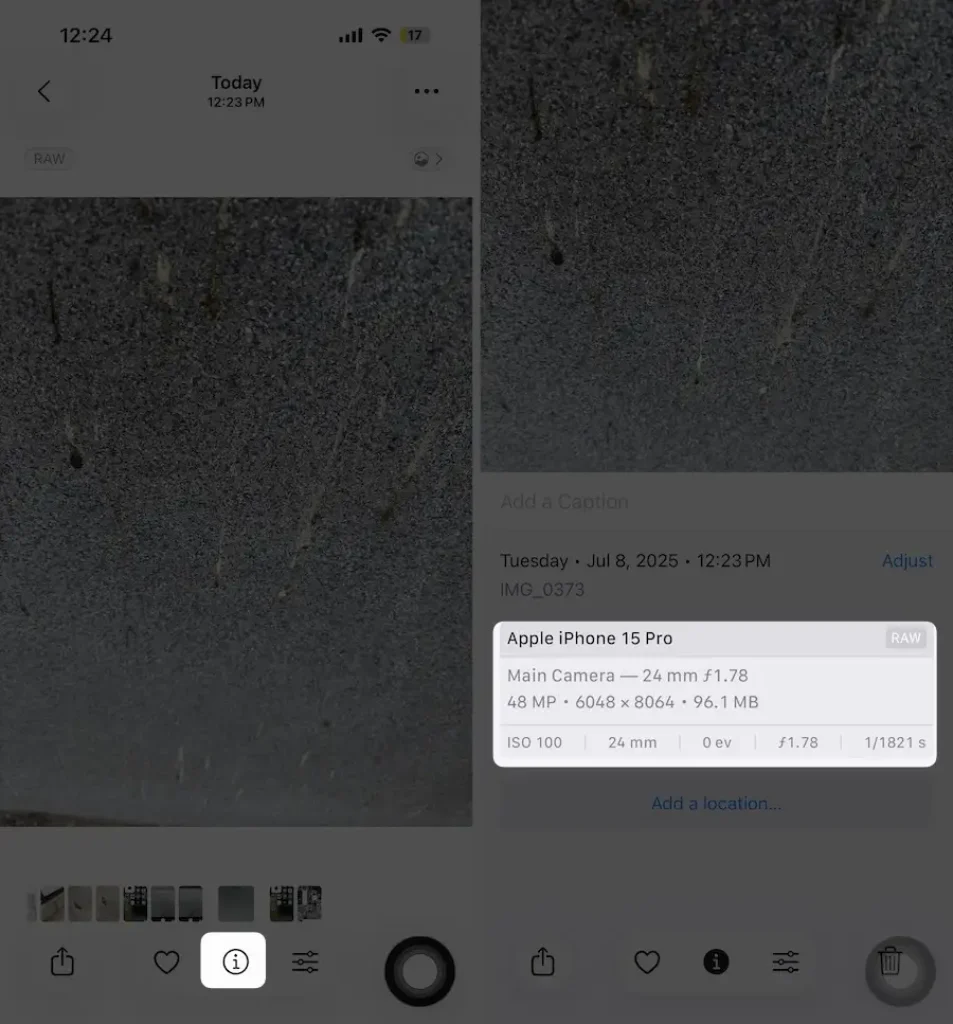Viewport: 953px width, 1024px height.
Task: Go back using the chevron arrow
Action: pos(44,91)
